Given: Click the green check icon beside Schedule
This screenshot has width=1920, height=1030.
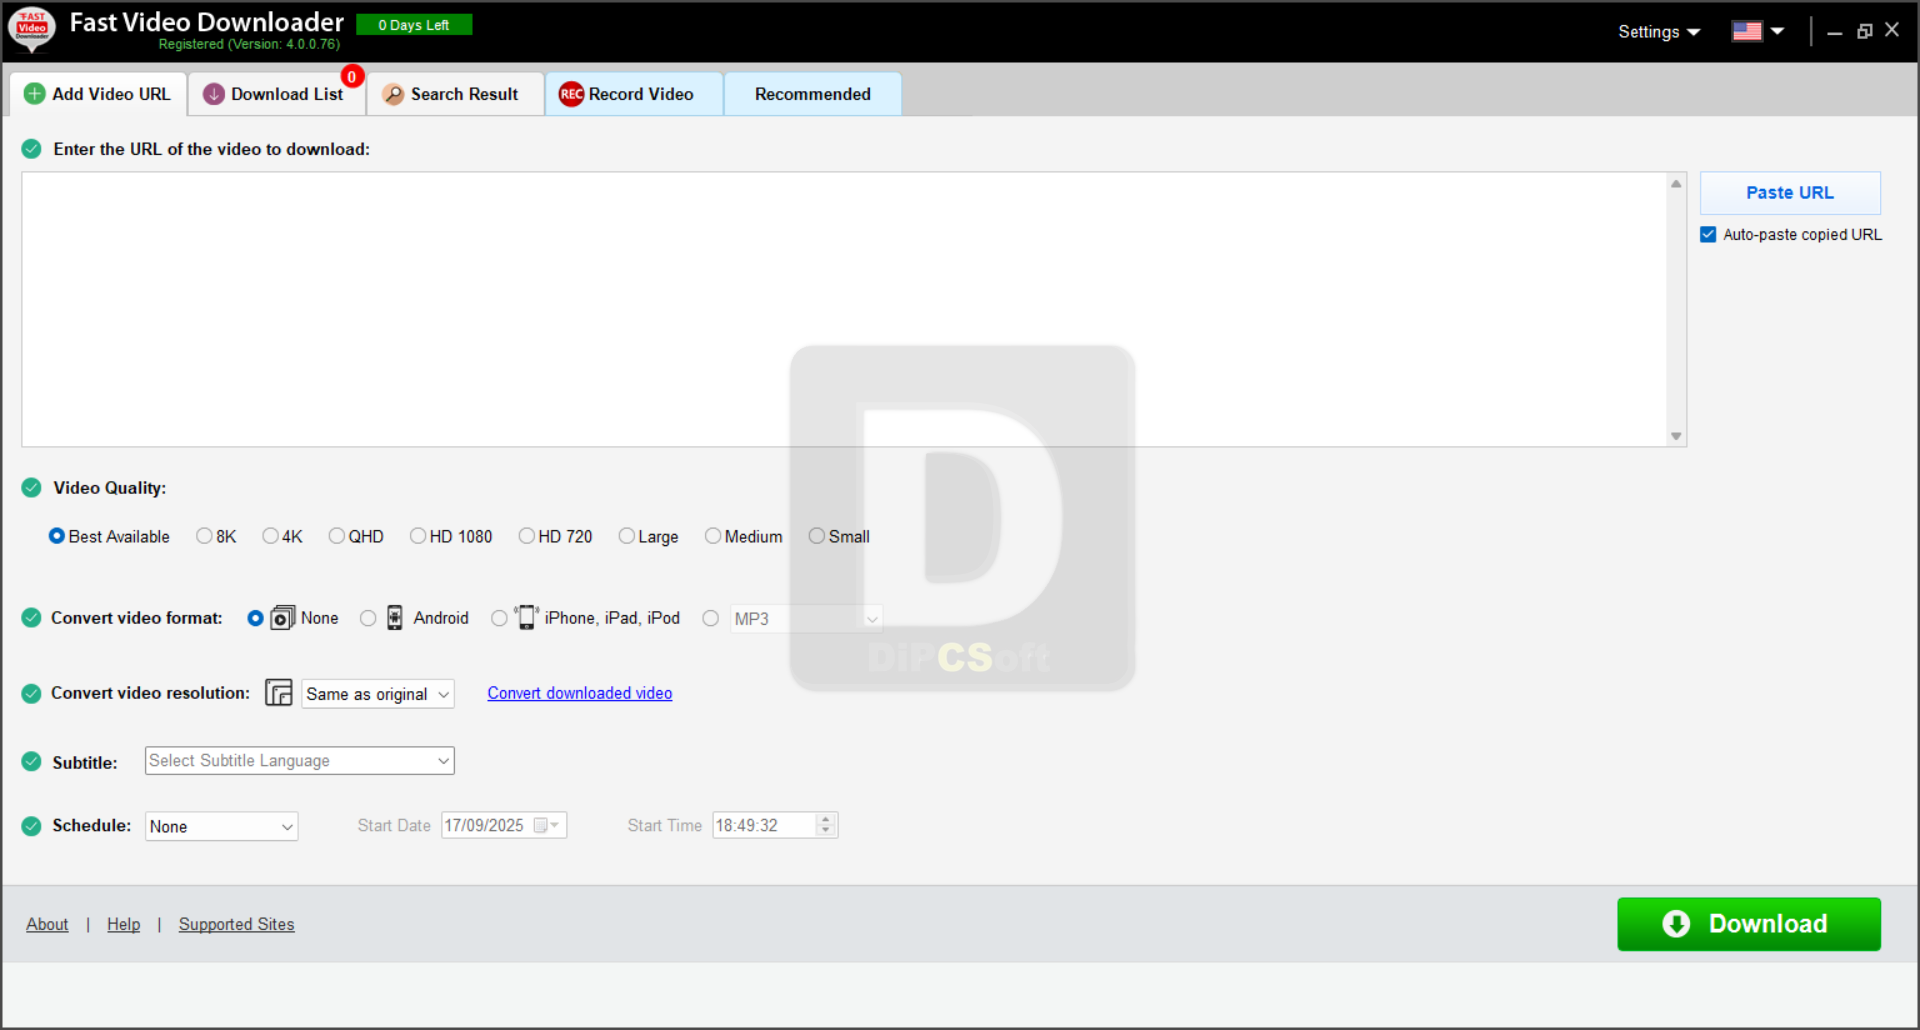Looking at the screenshot, I should [x=32, y=826].
